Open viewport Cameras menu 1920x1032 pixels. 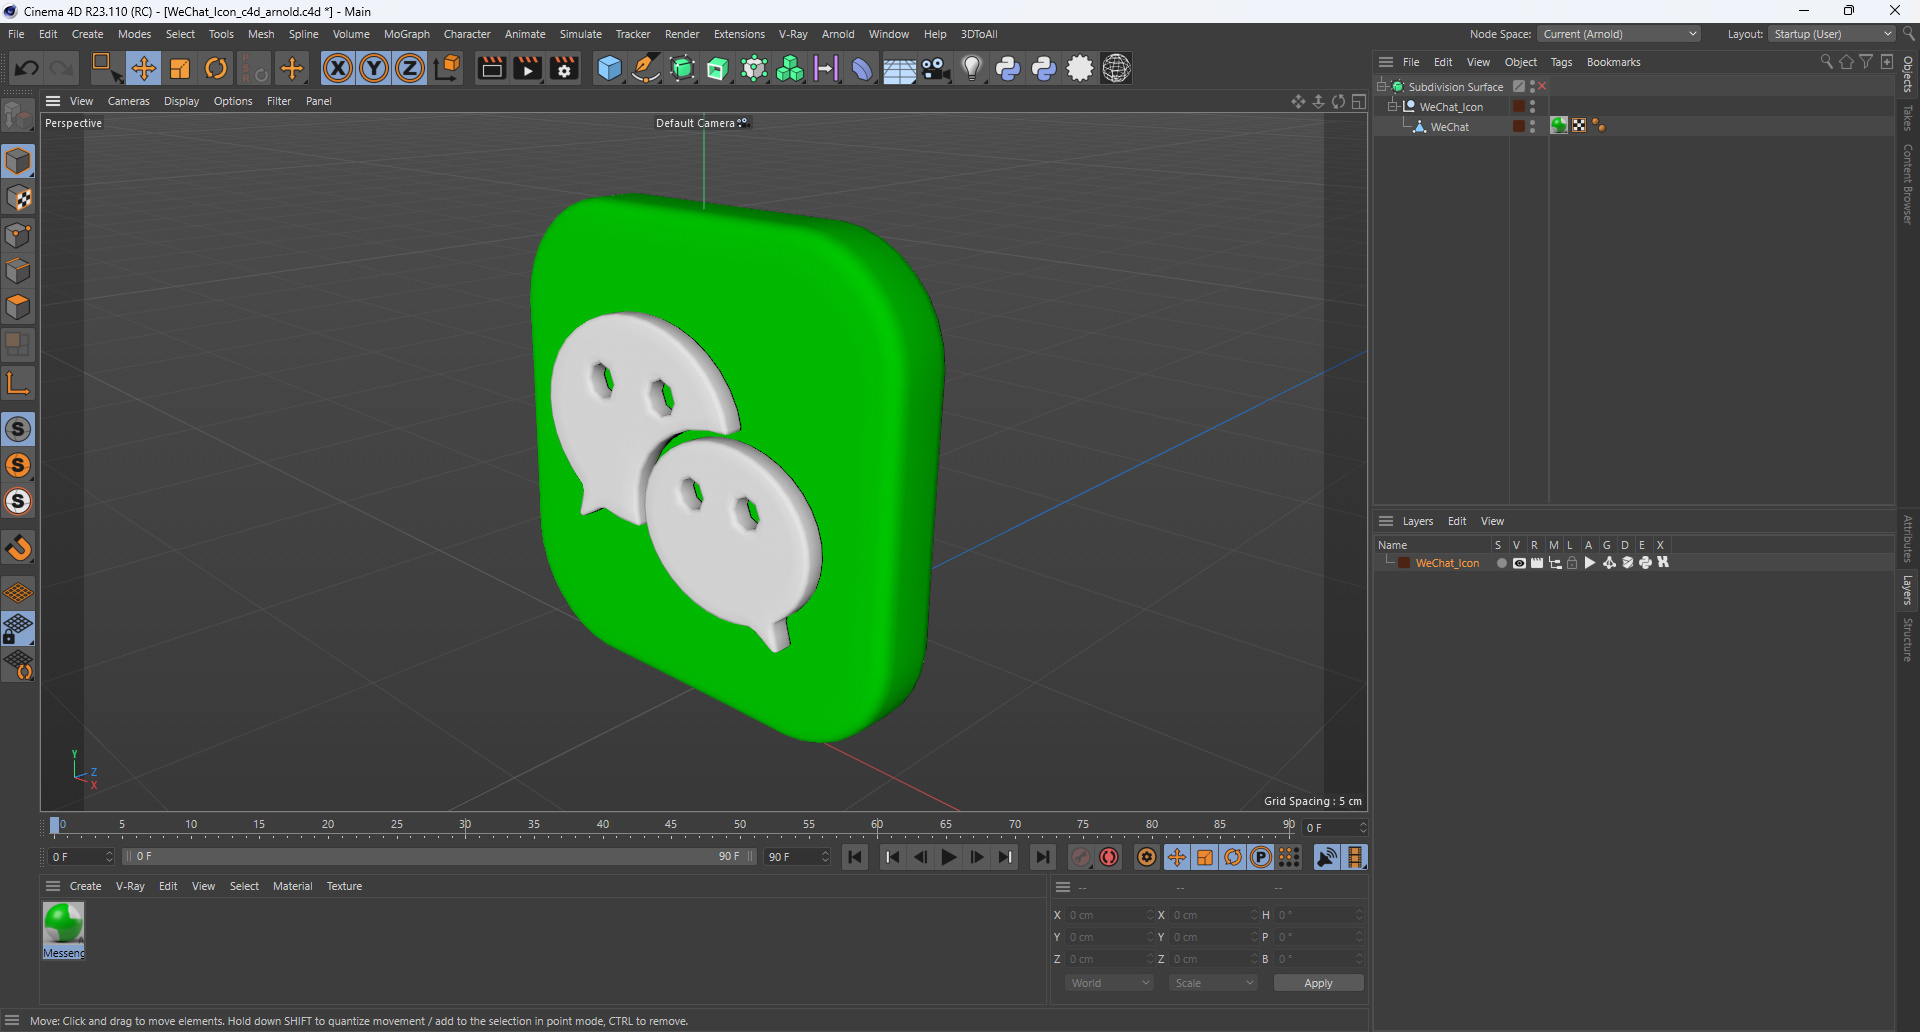pos(128,101)
